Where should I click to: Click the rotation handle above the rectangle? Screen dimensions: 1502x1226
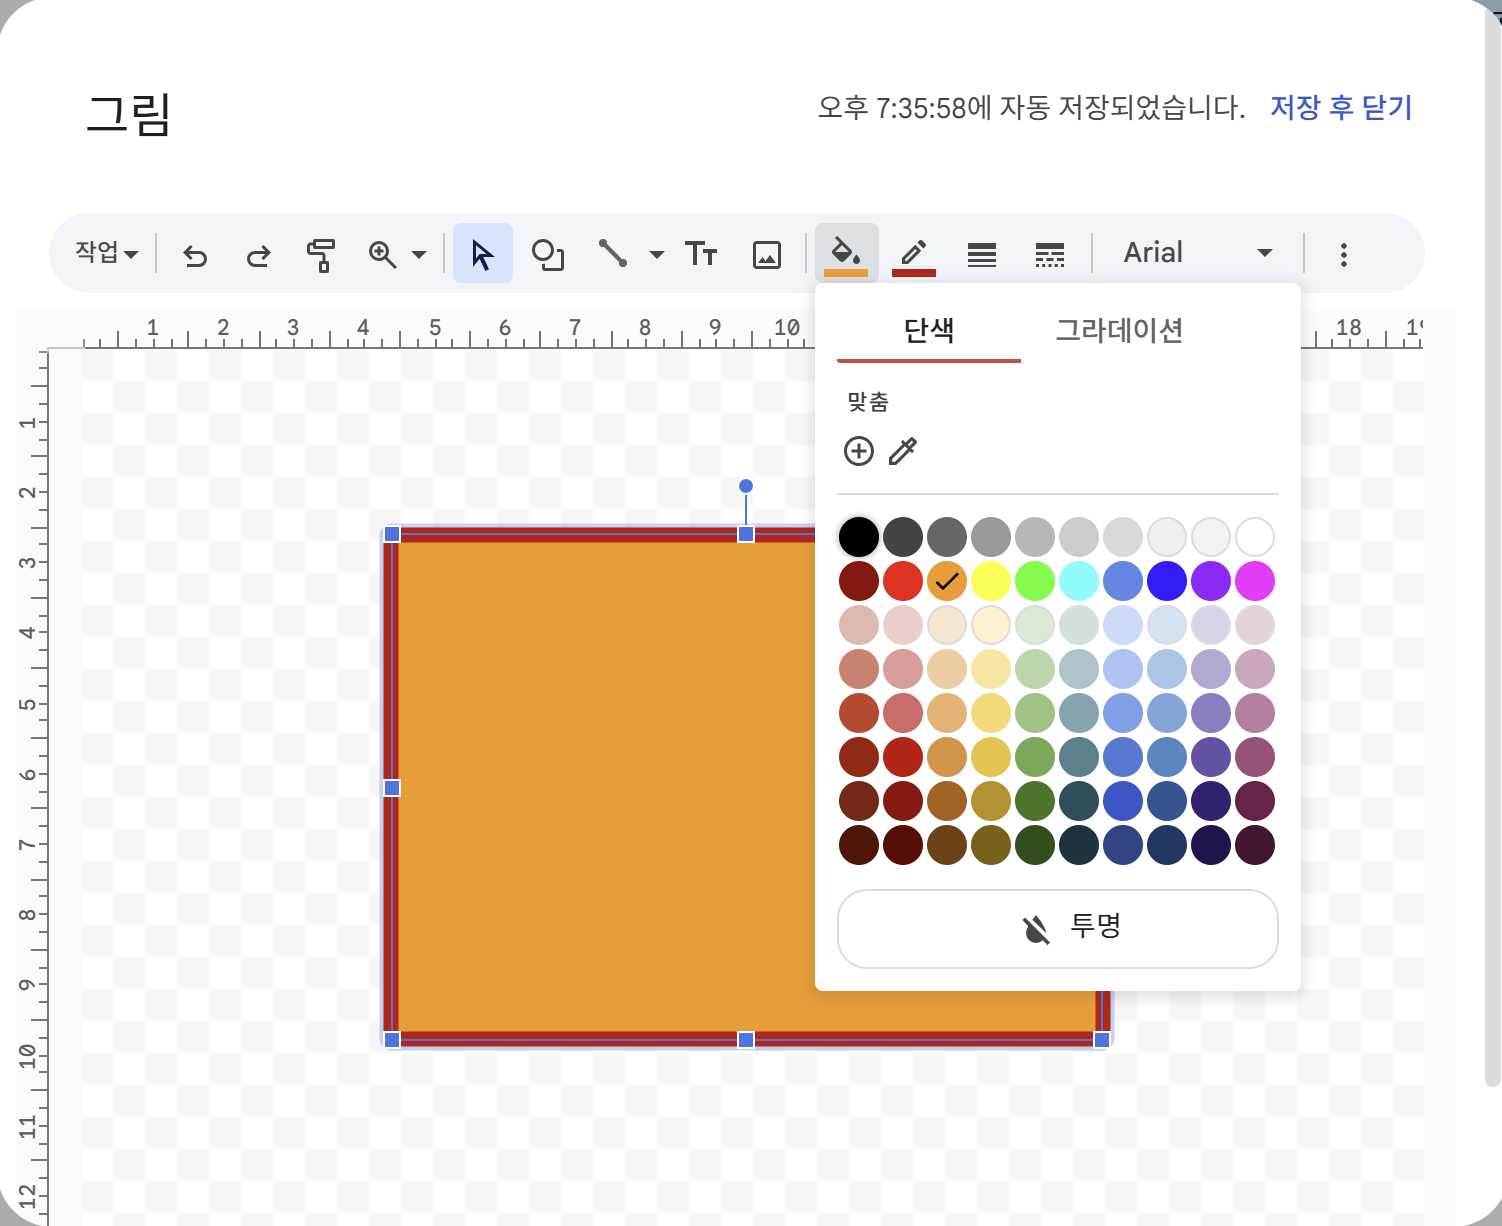tap(746, 486)
